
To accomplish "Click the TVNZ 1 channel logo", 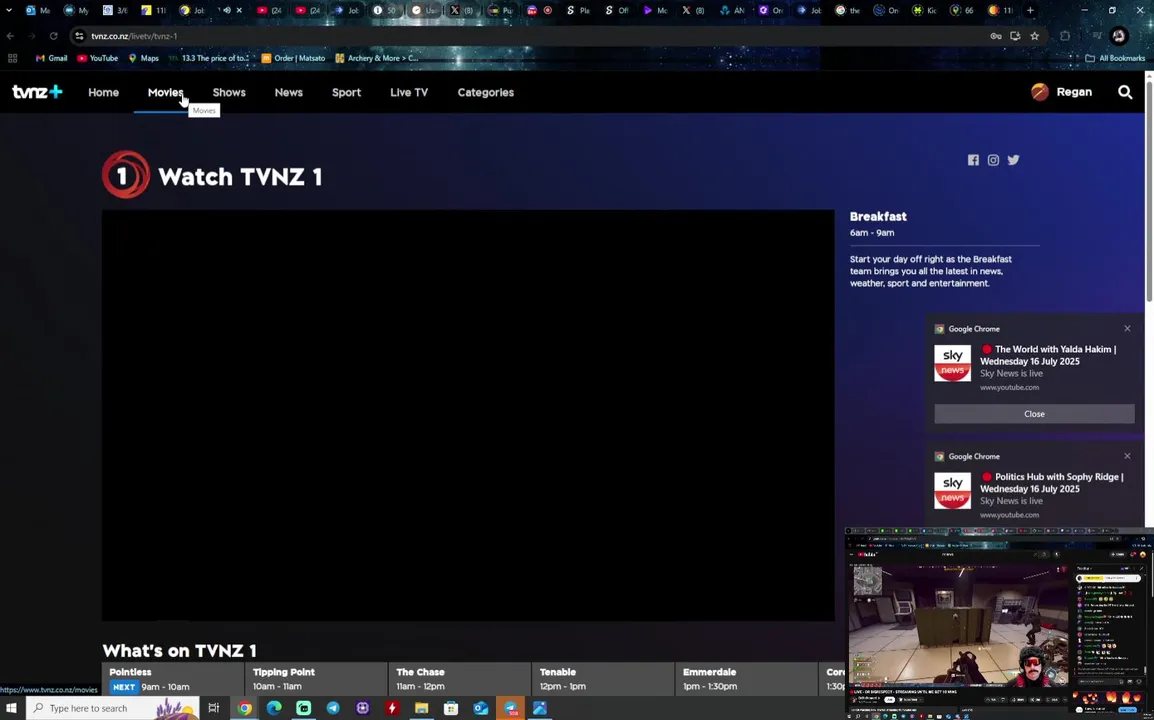I will click(x=126, y=175).
